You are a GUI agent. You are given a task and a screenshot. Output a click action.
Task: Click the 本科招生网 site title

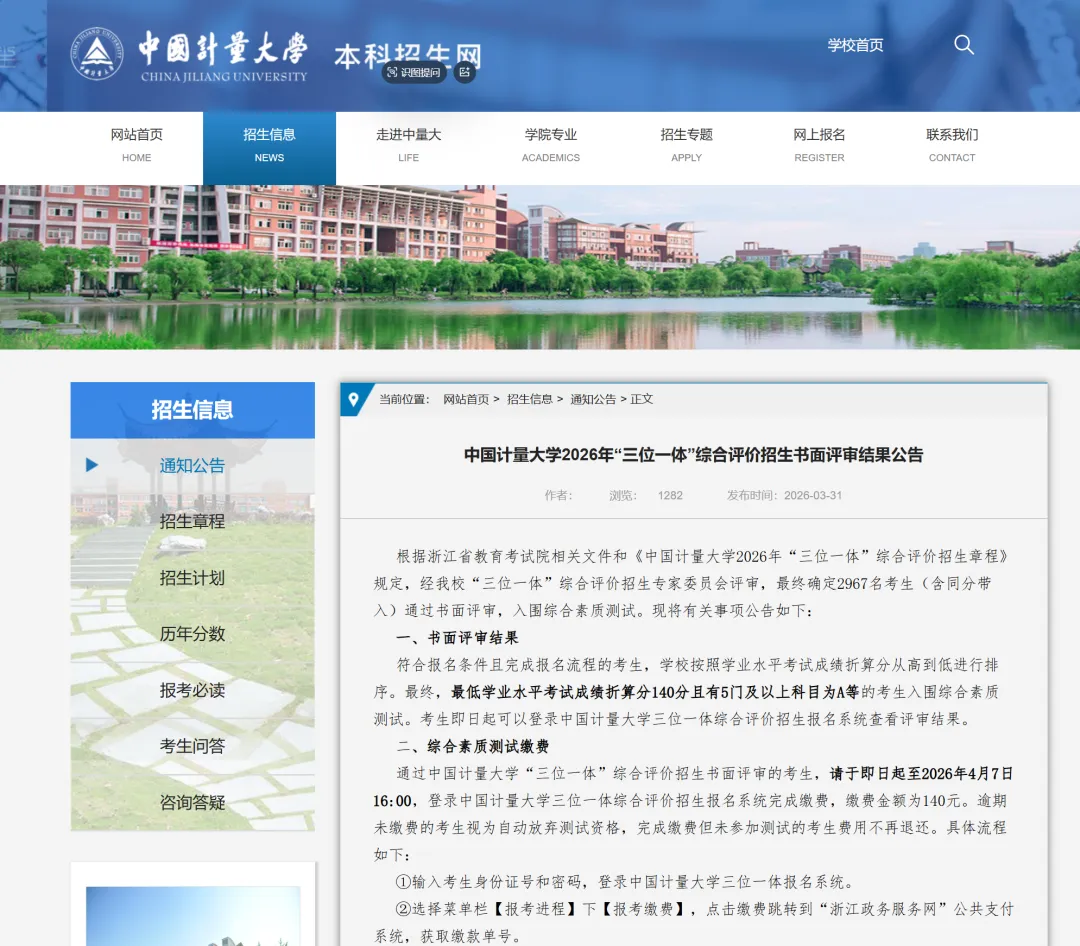(408, 56)
